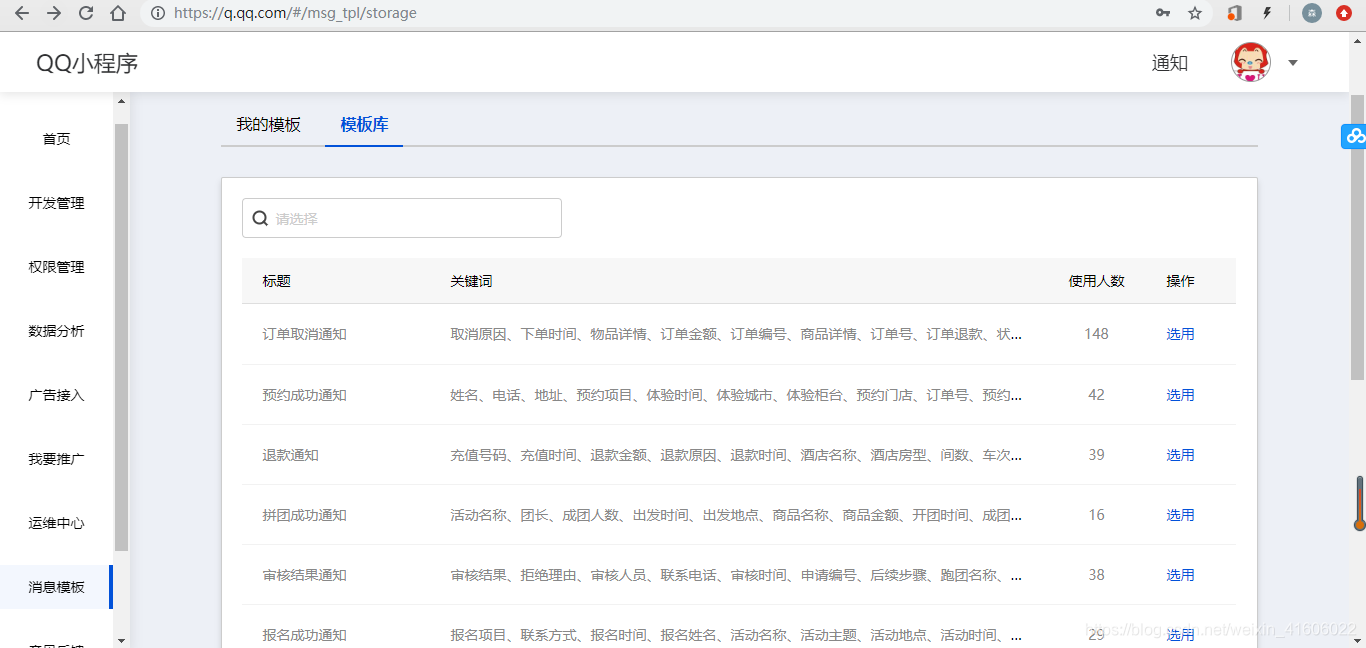Go back with the browser back arrow
This screenshot has width=1366, height=648.
click(x=22, y=13)
